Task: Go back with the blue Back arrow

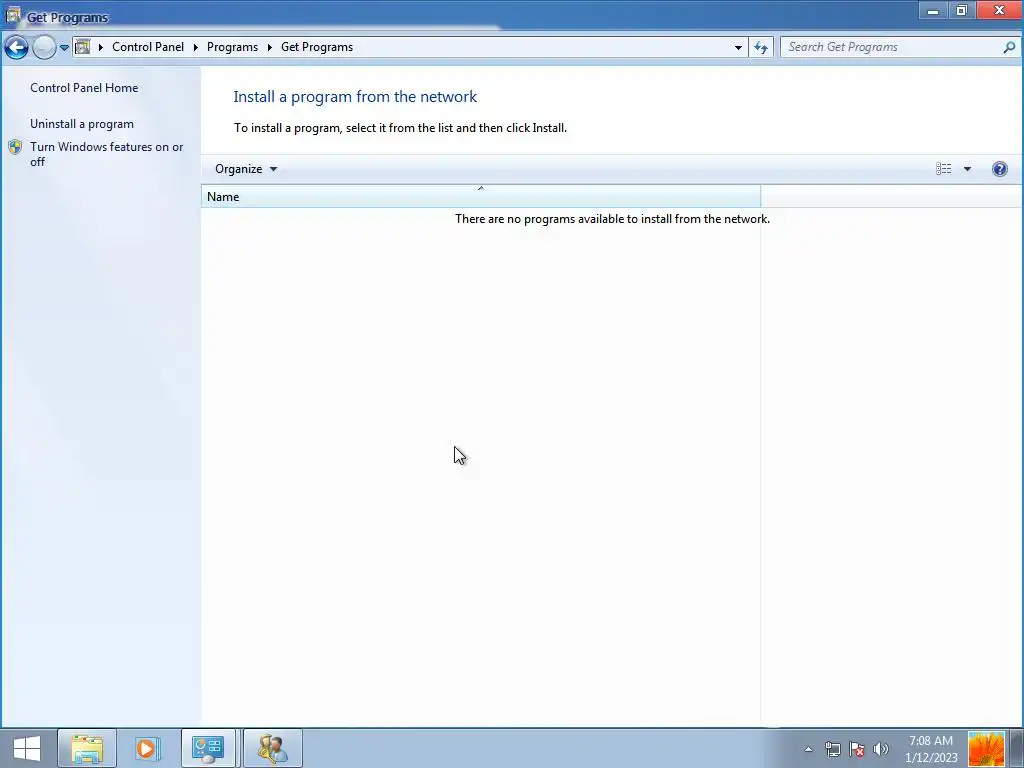Action: pyautogui.click(x=16, y=47)
